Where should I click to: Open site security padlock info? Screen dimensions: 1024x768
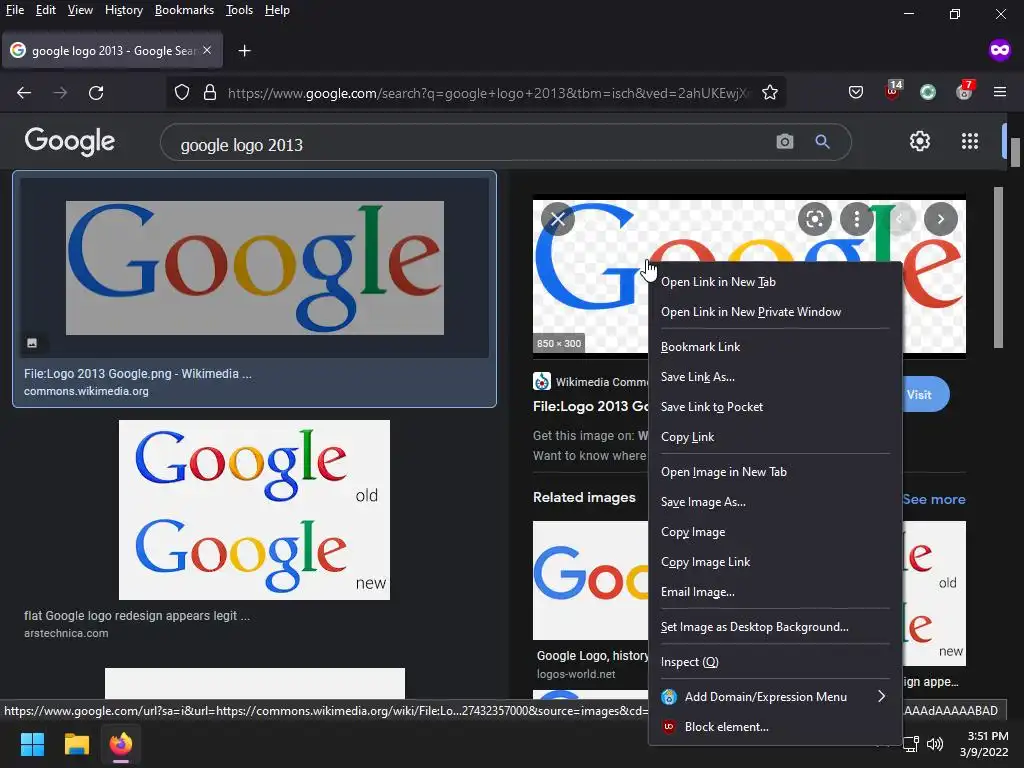click(x=210, y=93)
